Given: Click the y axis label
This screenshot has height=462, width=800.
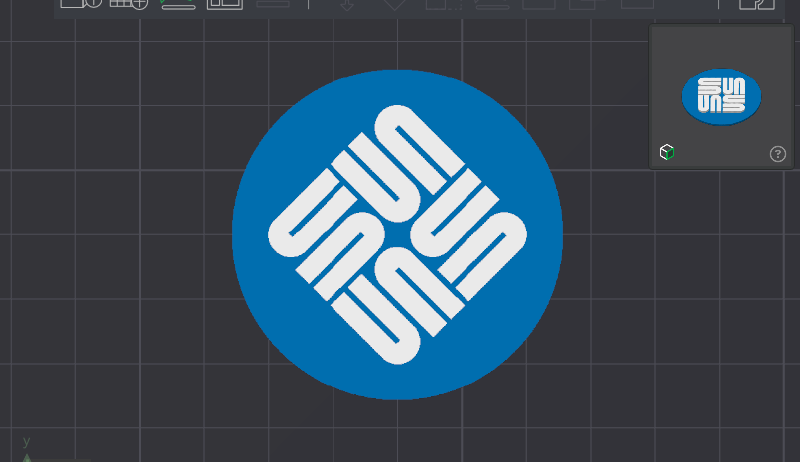Looking at the screenshot, I should point(27,441).
